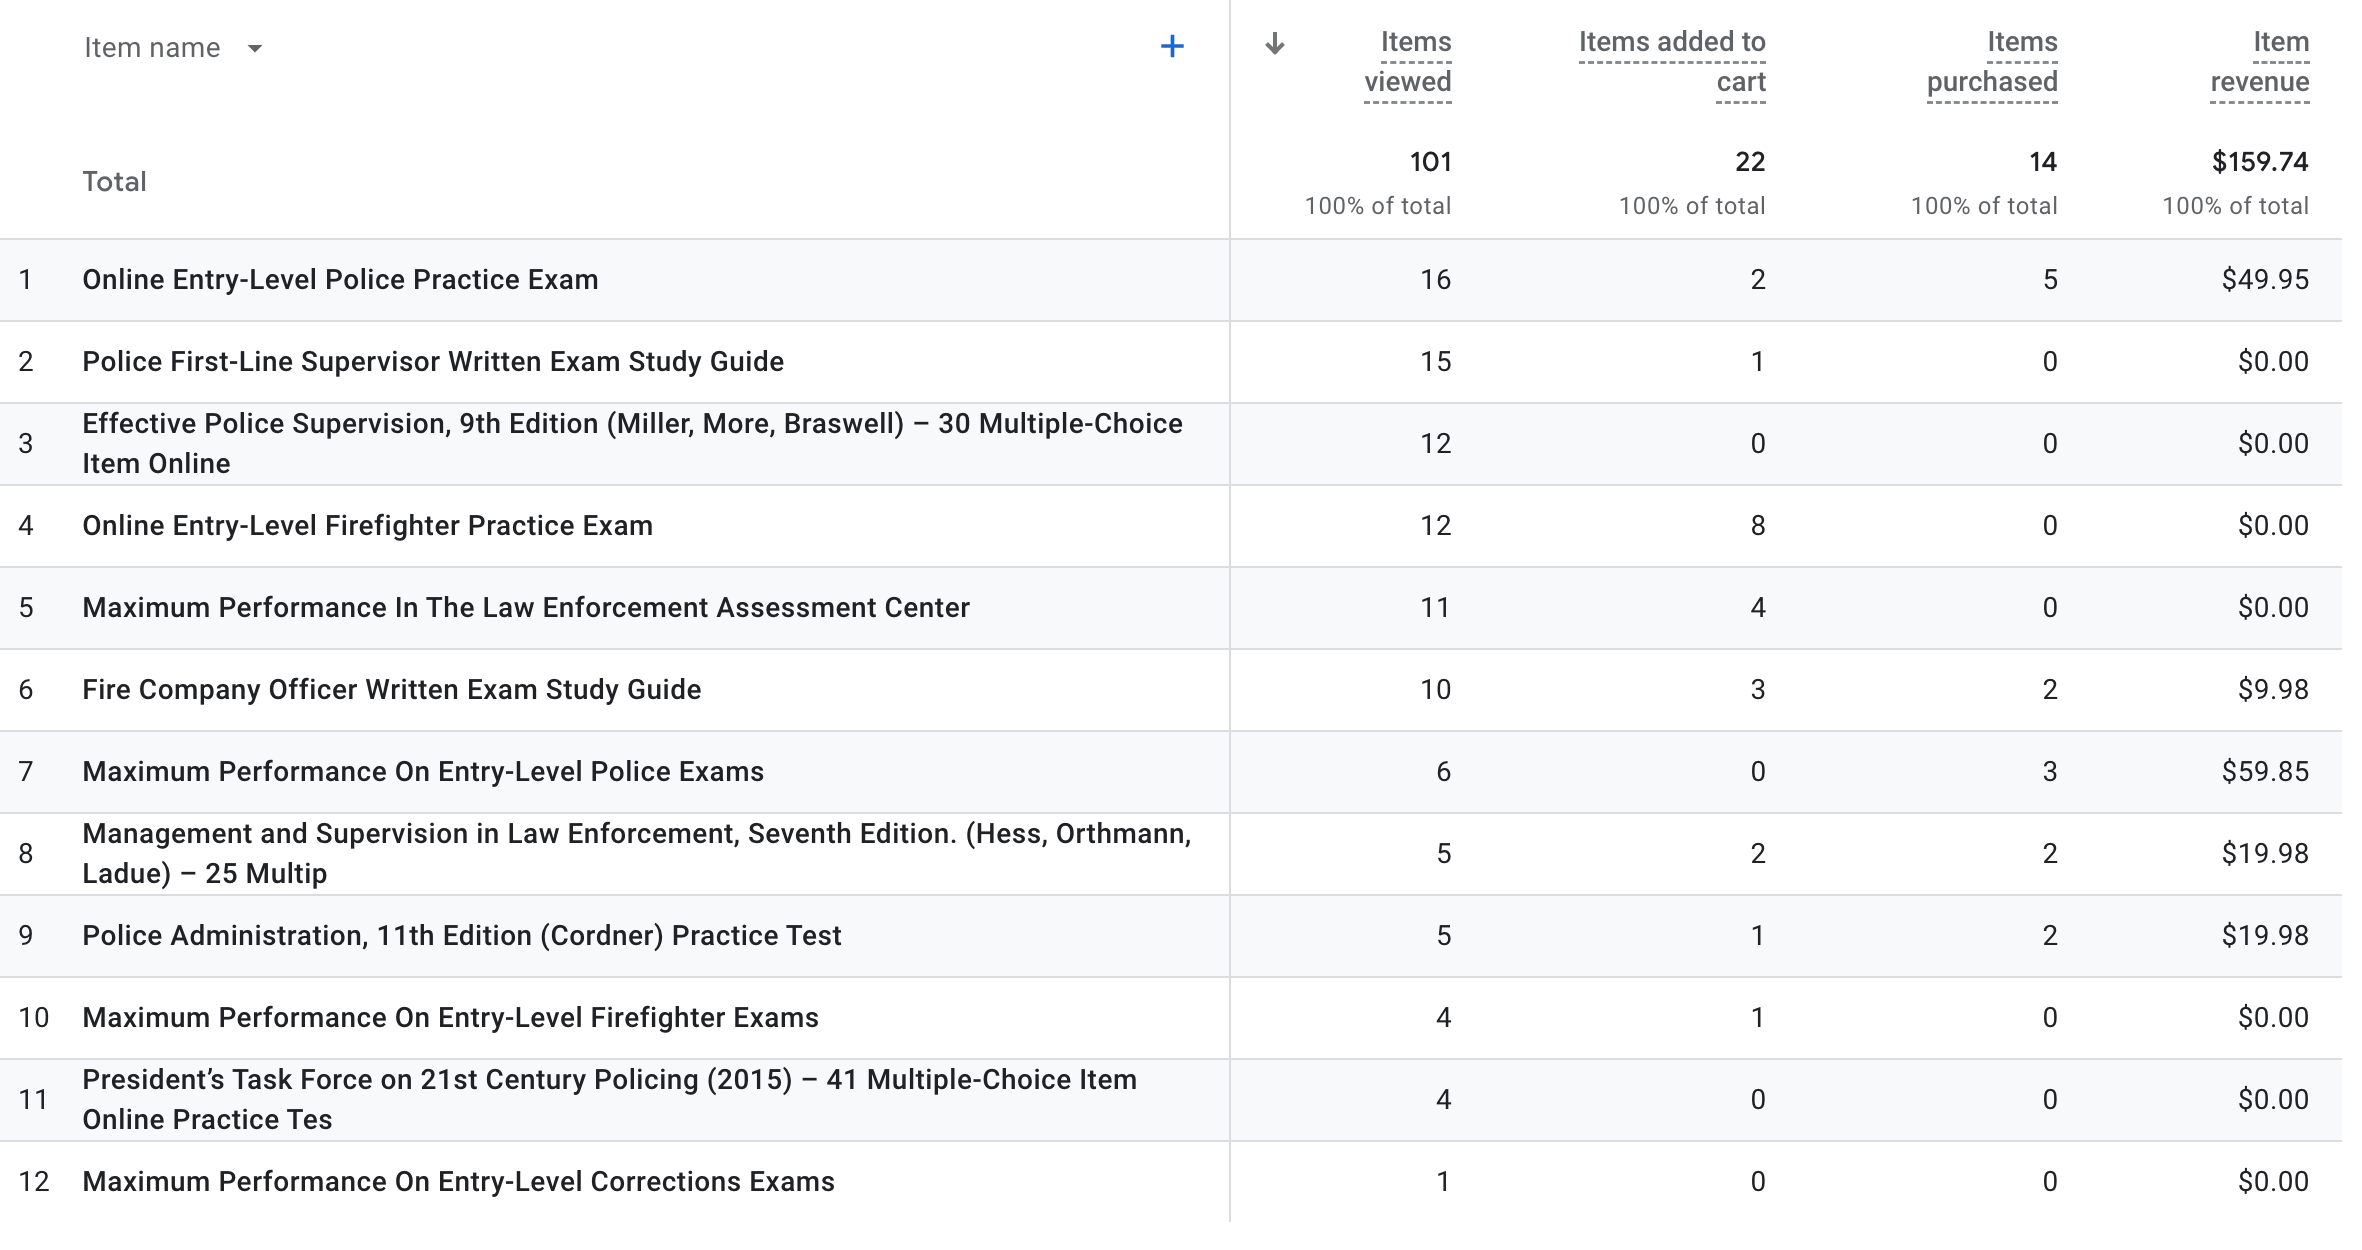Select Online Entry-Level Police Practice Exam row
Screen dimensions: 2362x1250
pyautogui.click(x=340, y=280)
